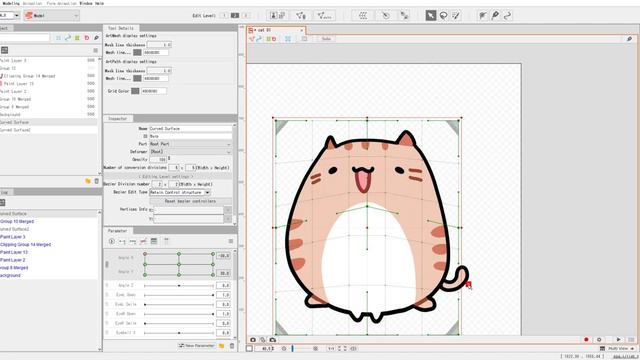Viewport: 640px width, 360px height.
Task: Delete parameter using trash icon
Action: click(232, 346)
